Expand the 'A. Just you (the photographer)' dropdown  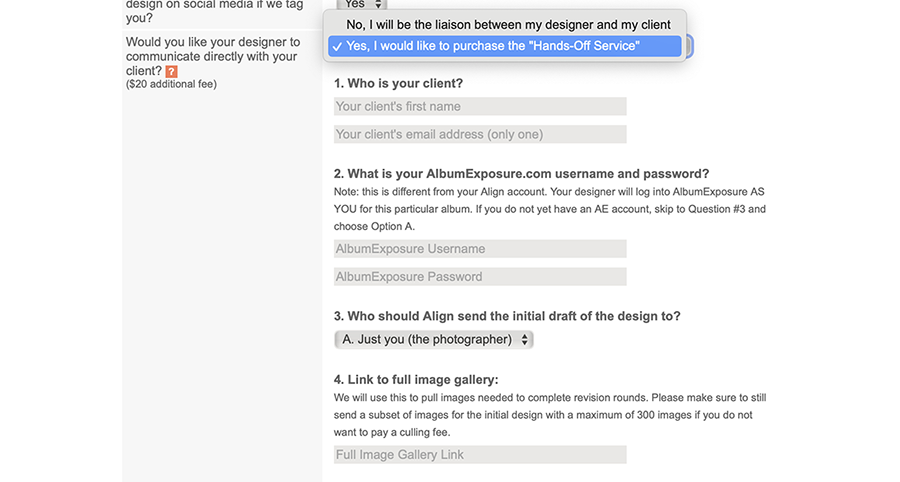click(433, 340)
